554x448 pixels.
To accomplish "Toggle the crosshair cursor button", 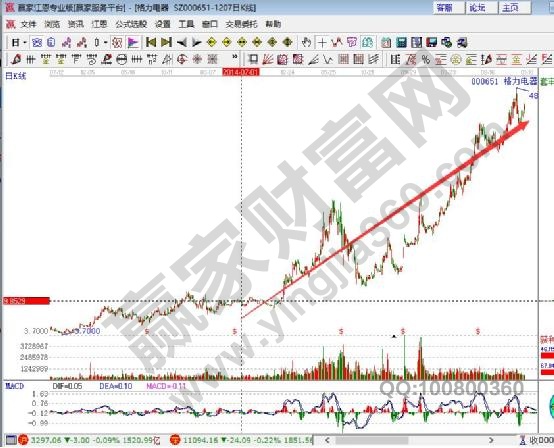I will click(322, 43).
